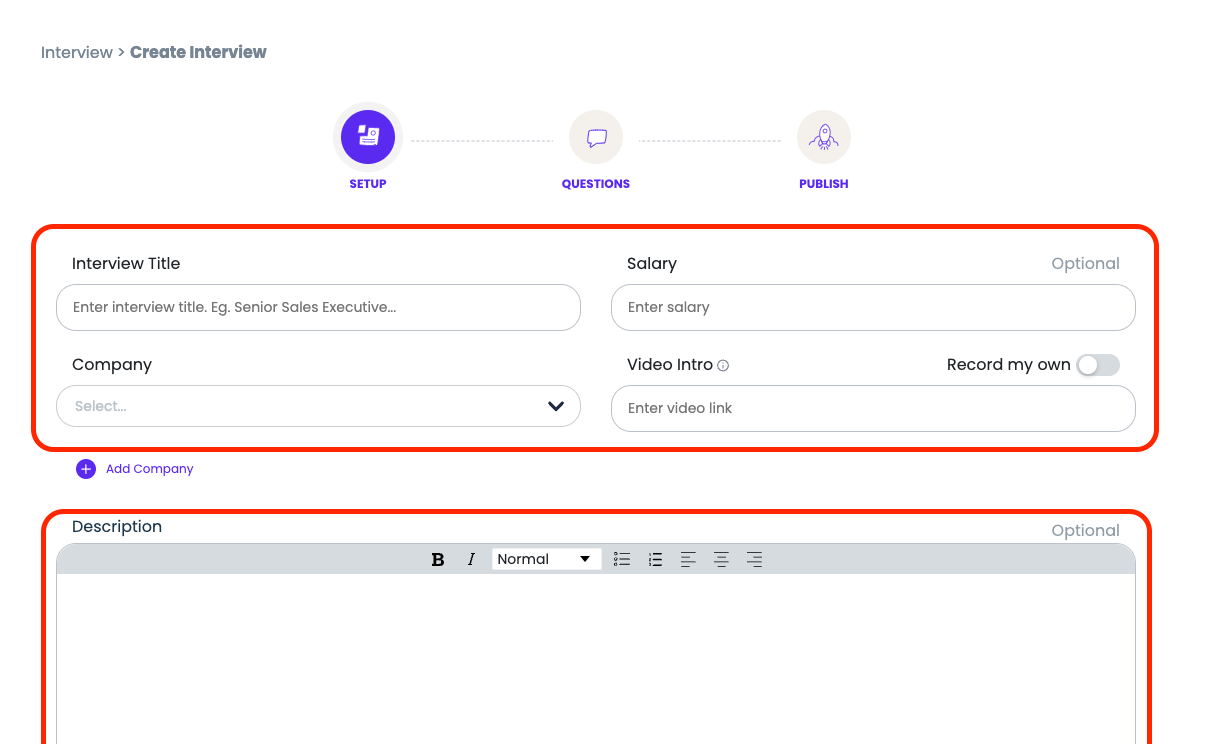Viewport: 1211px width, 744px height.
Task: Click the SETUP step label
Action: tap(368, 184)
